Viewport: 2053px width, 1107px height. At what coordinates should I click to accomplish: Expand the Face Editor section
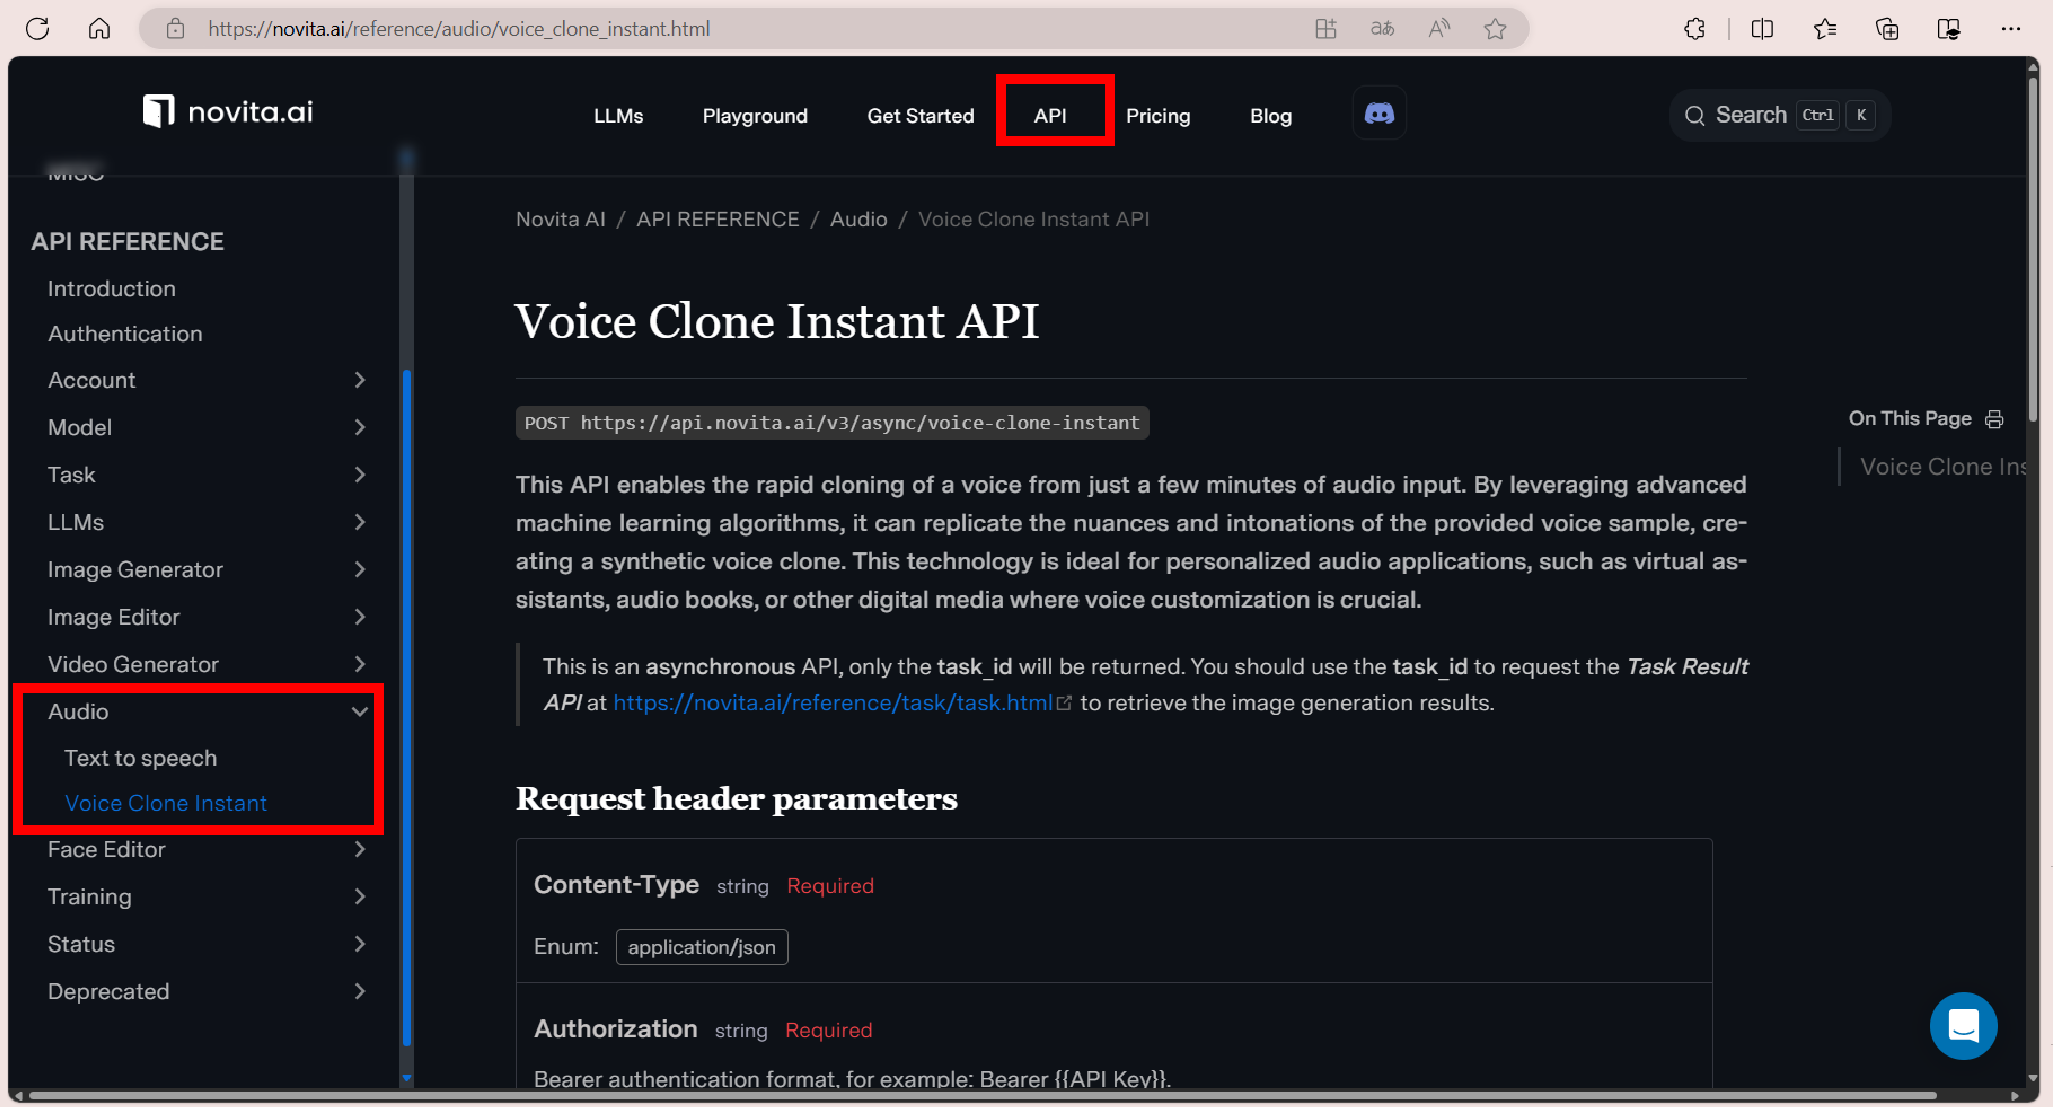(359, 849)
